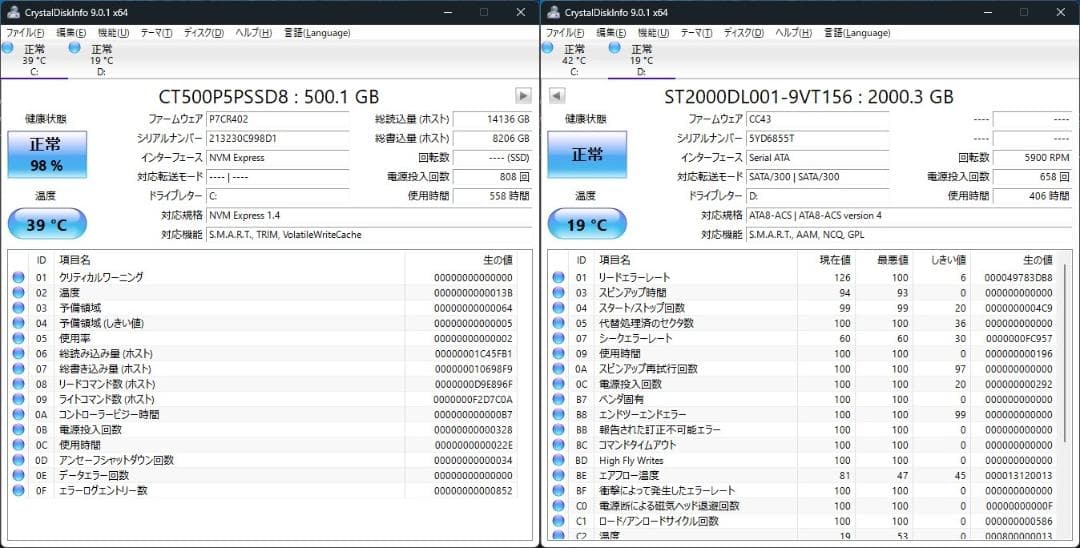Viewport: 1080px width, 548px height.
Task: Open ファイル menu in right window
Action: (x=565, y=32)
